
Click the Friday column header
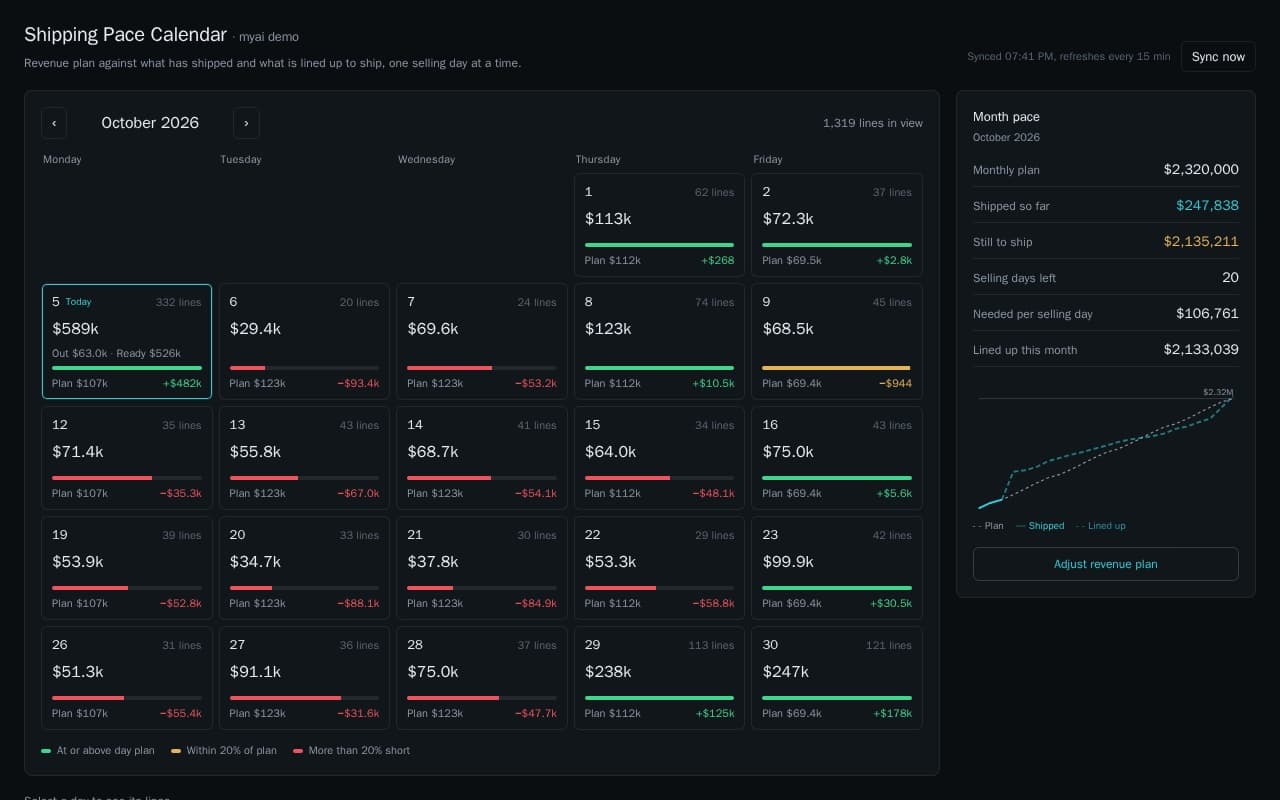tap(768, 160)
